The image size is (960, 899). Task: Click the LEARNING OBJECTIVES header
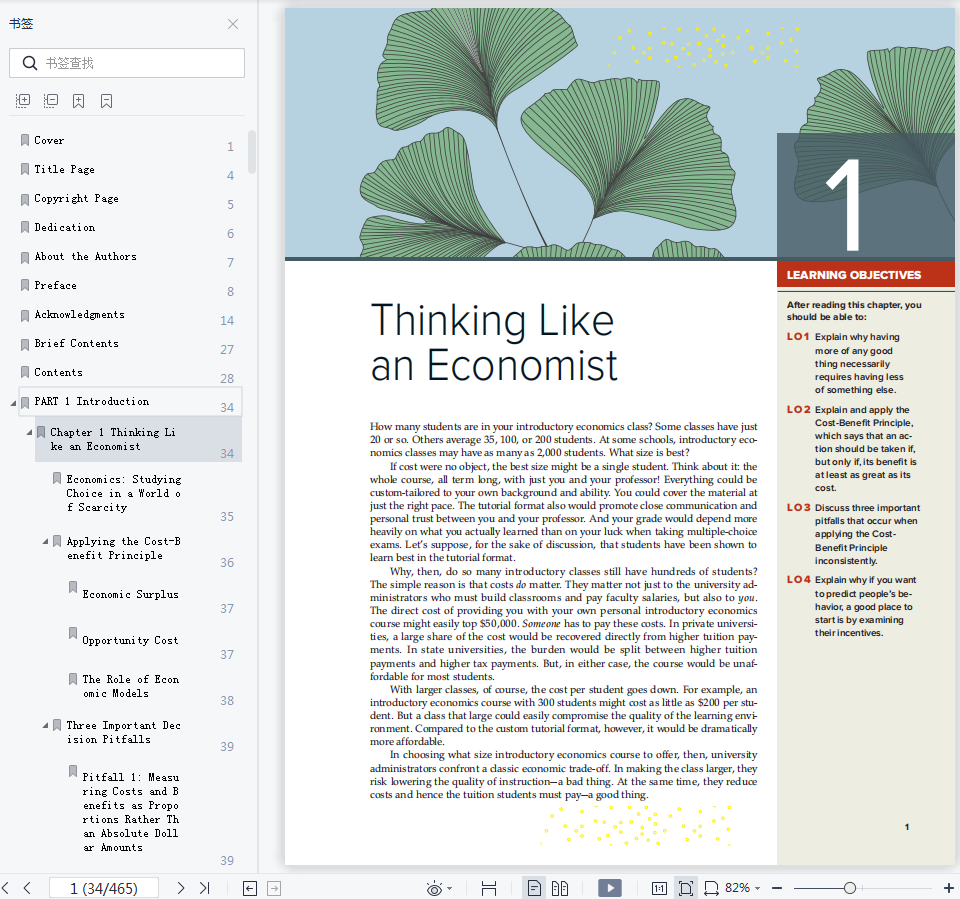[x=853, y=275]
